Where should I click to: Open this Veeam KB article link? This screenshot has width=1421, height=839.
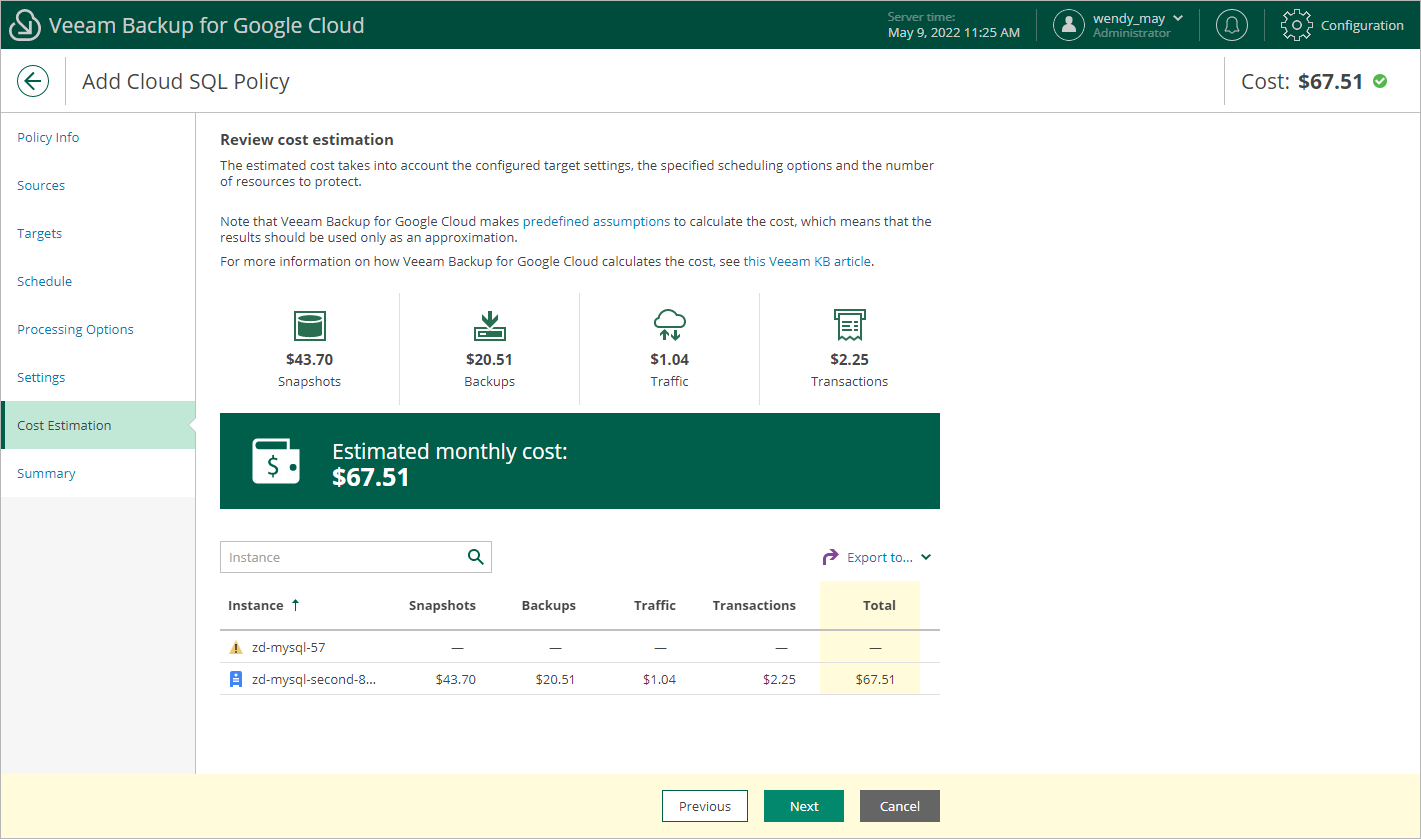[808, 261]
